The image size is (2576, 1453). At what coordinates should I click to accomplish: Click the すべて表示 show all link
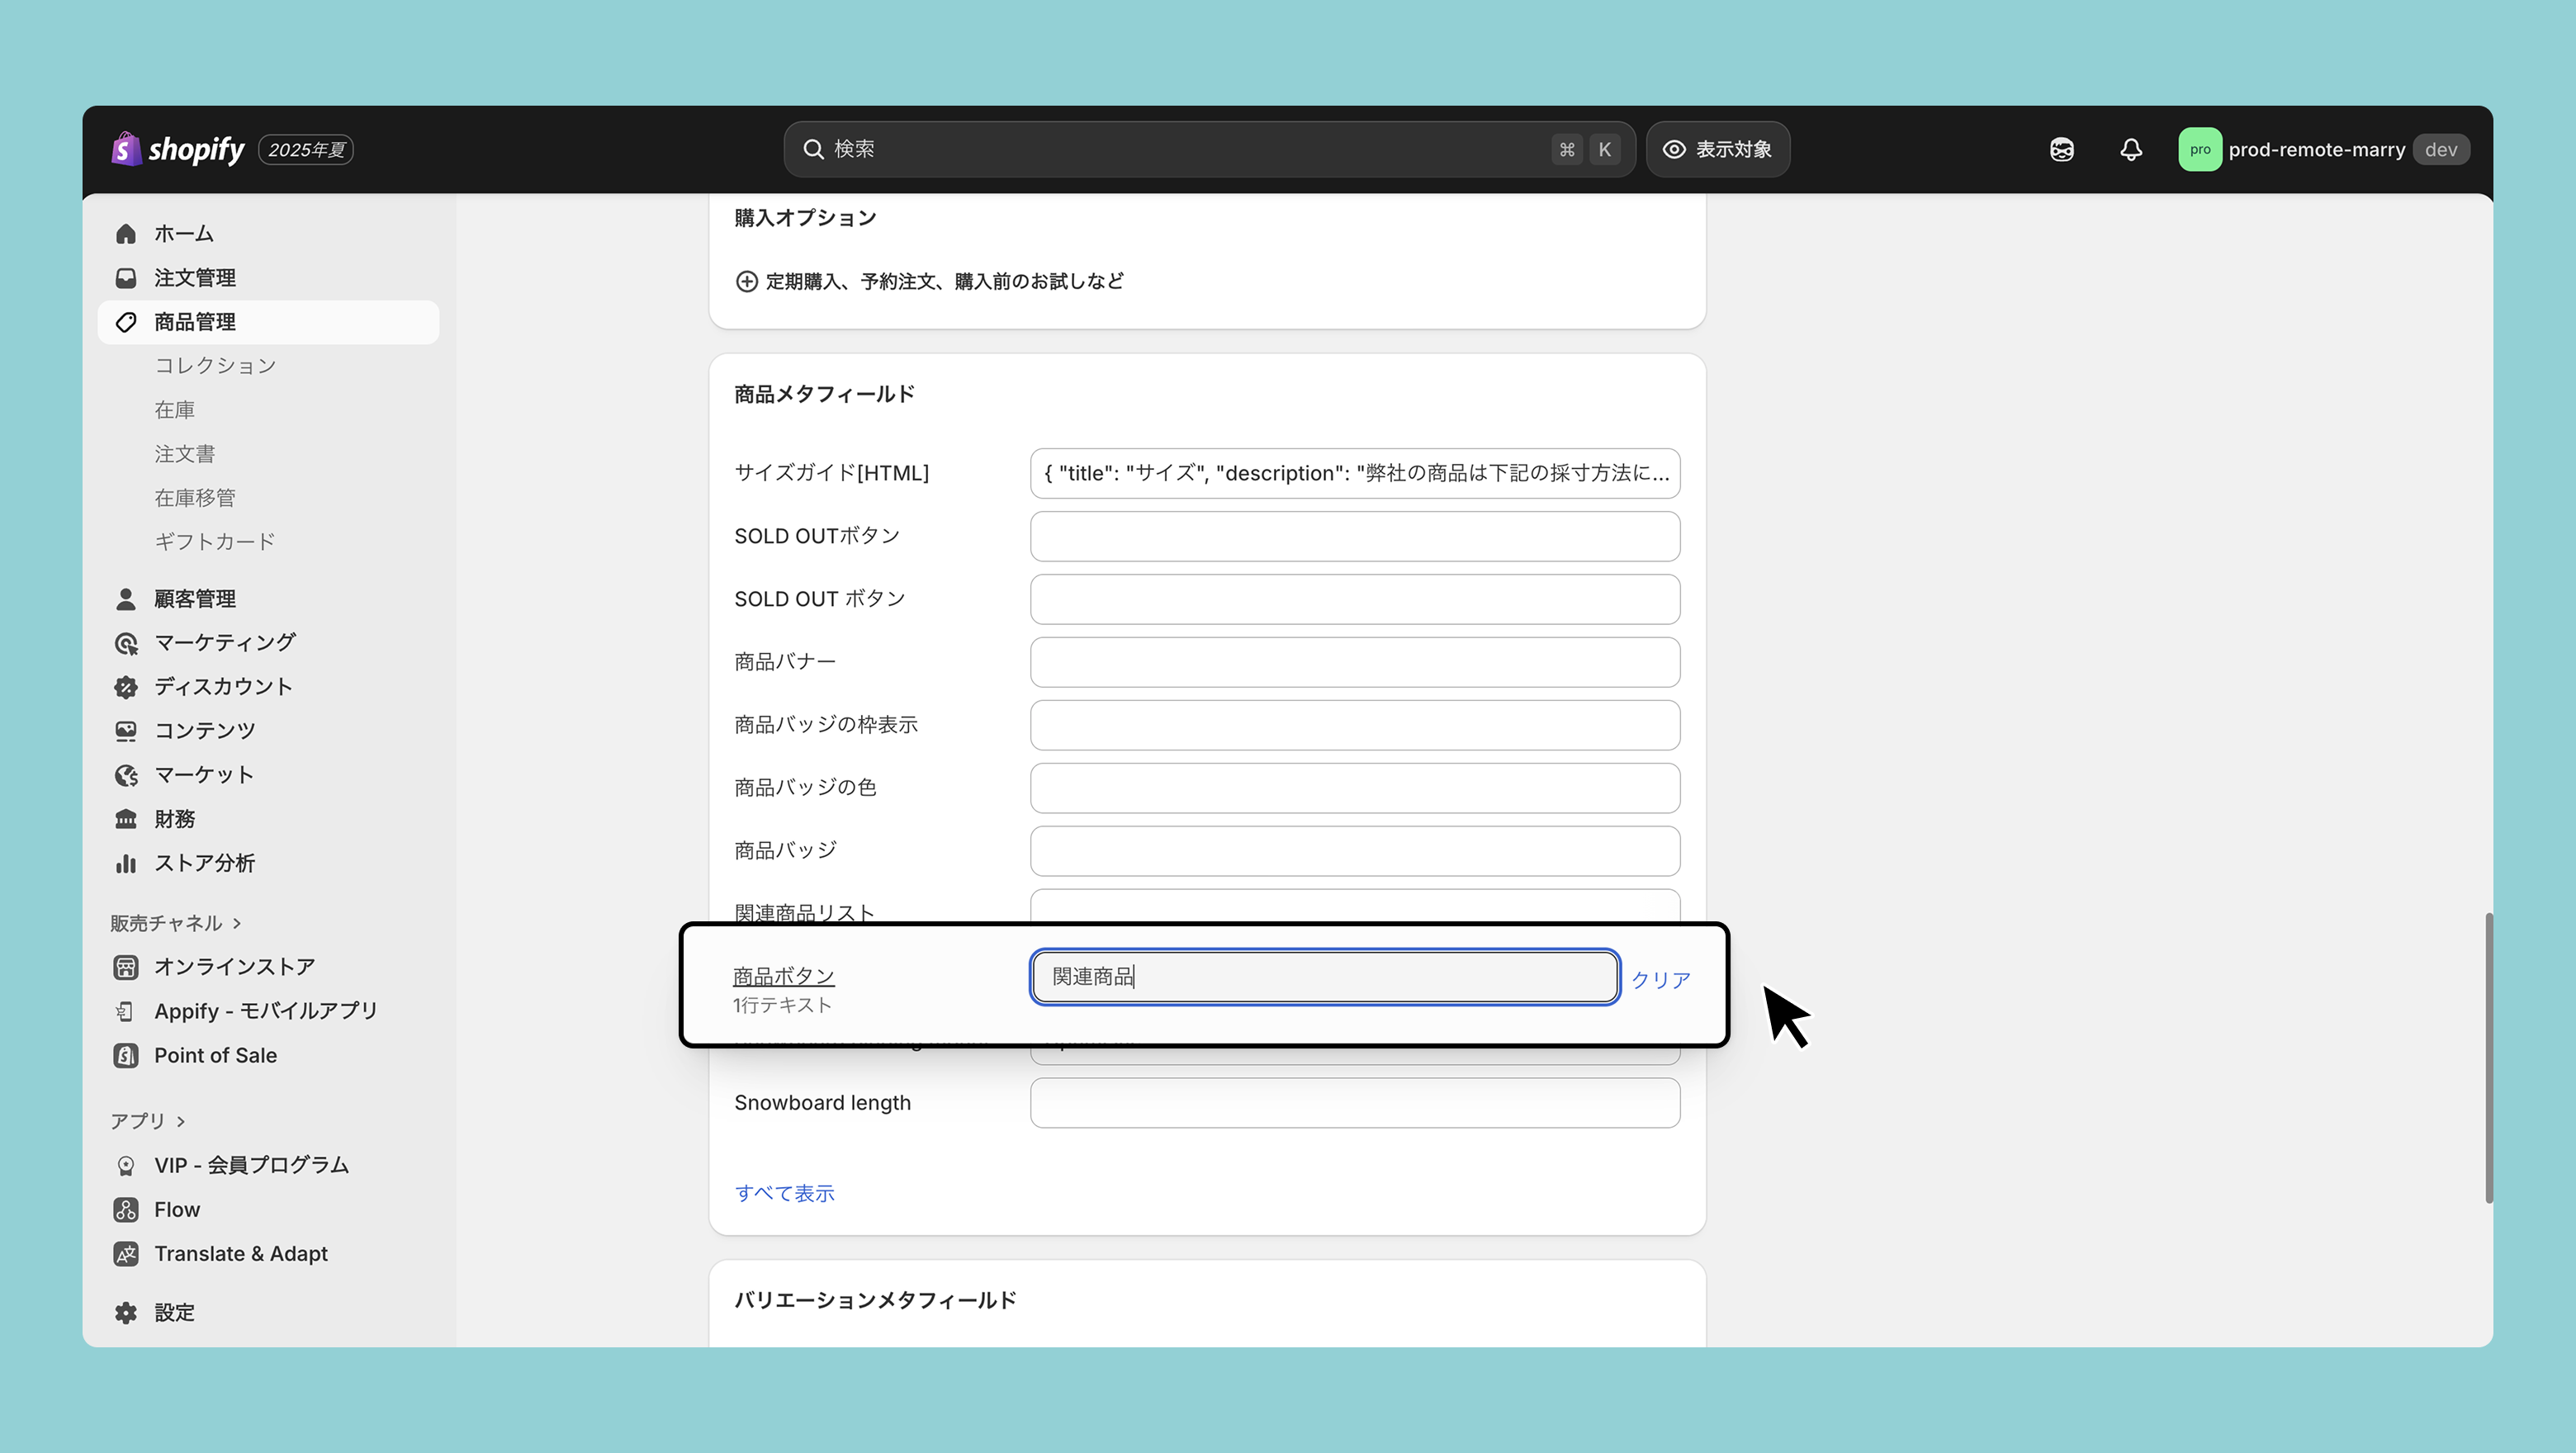click(x=784, y=1193)
